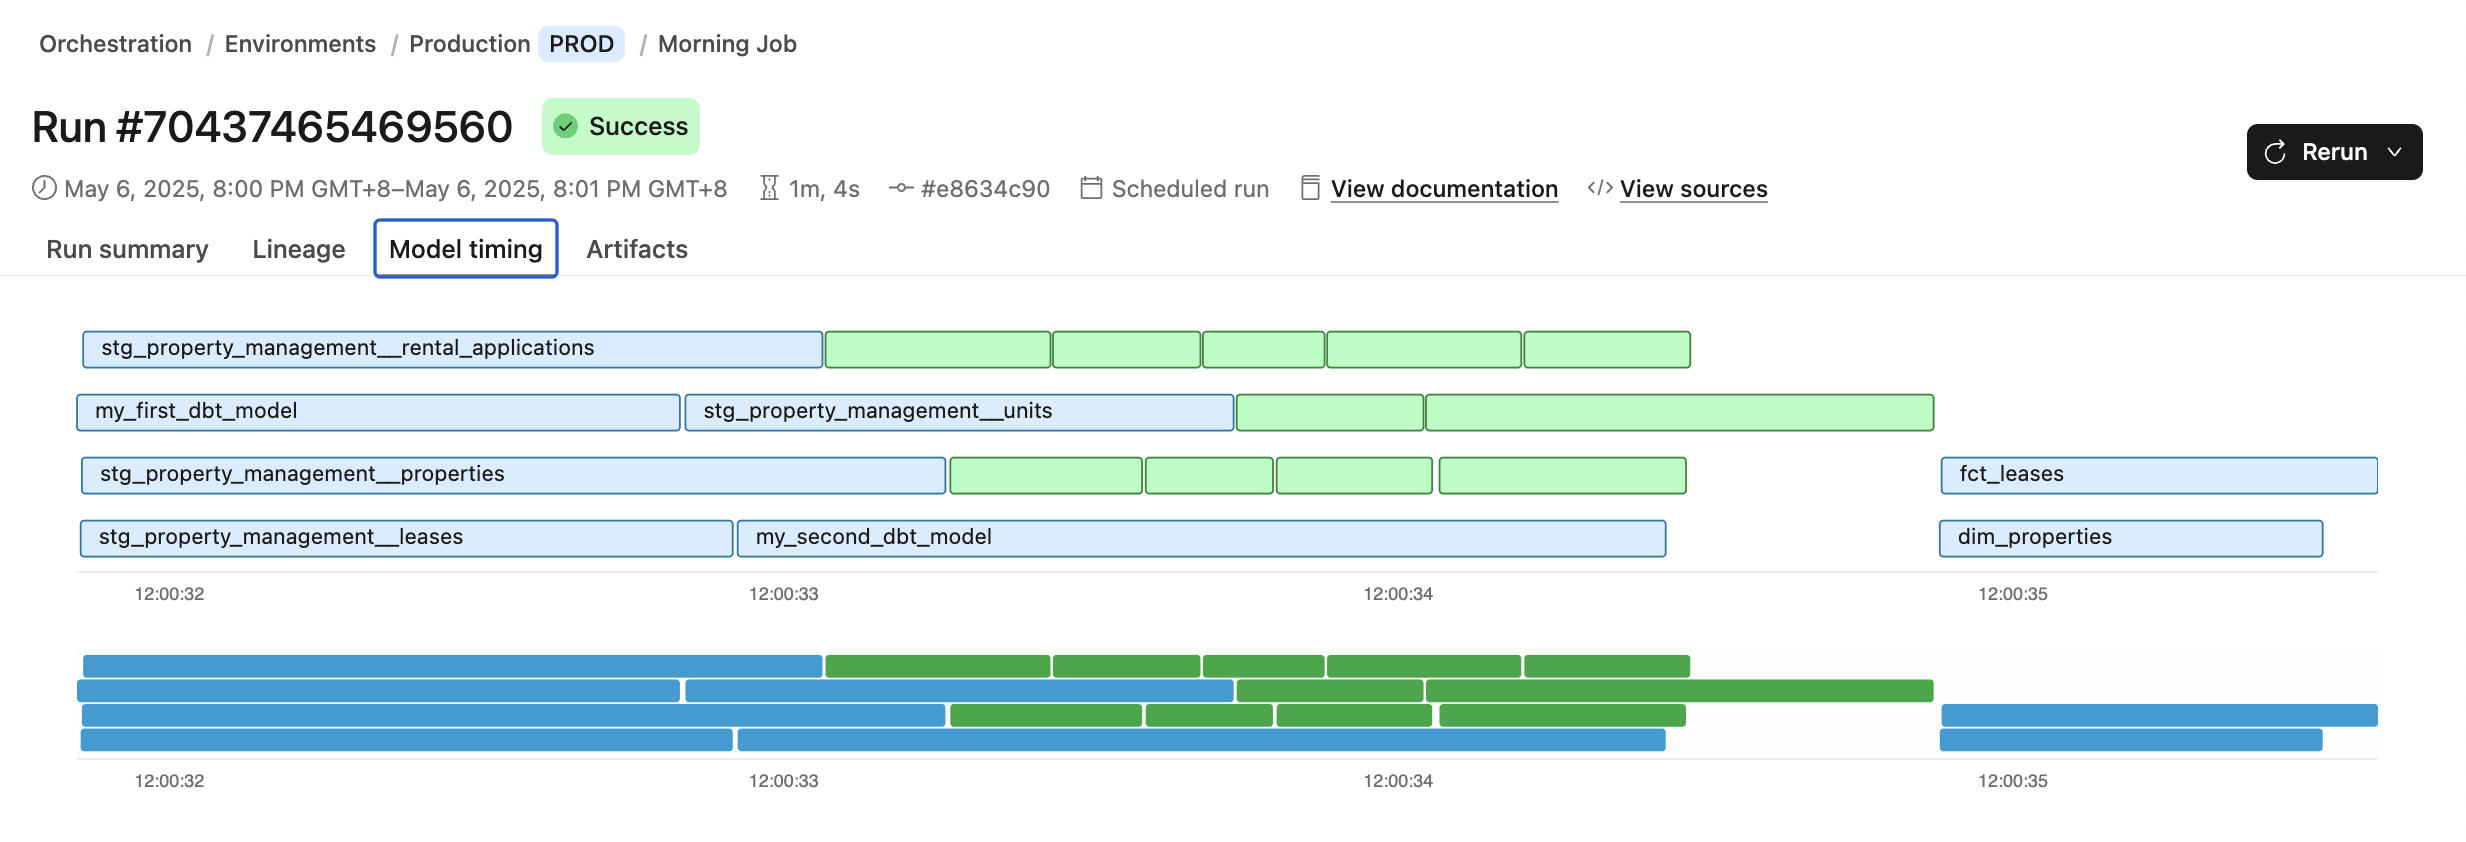Select the stg_property_management__units bar
Screen dimensions: 2466x842
tap(958, 412)
